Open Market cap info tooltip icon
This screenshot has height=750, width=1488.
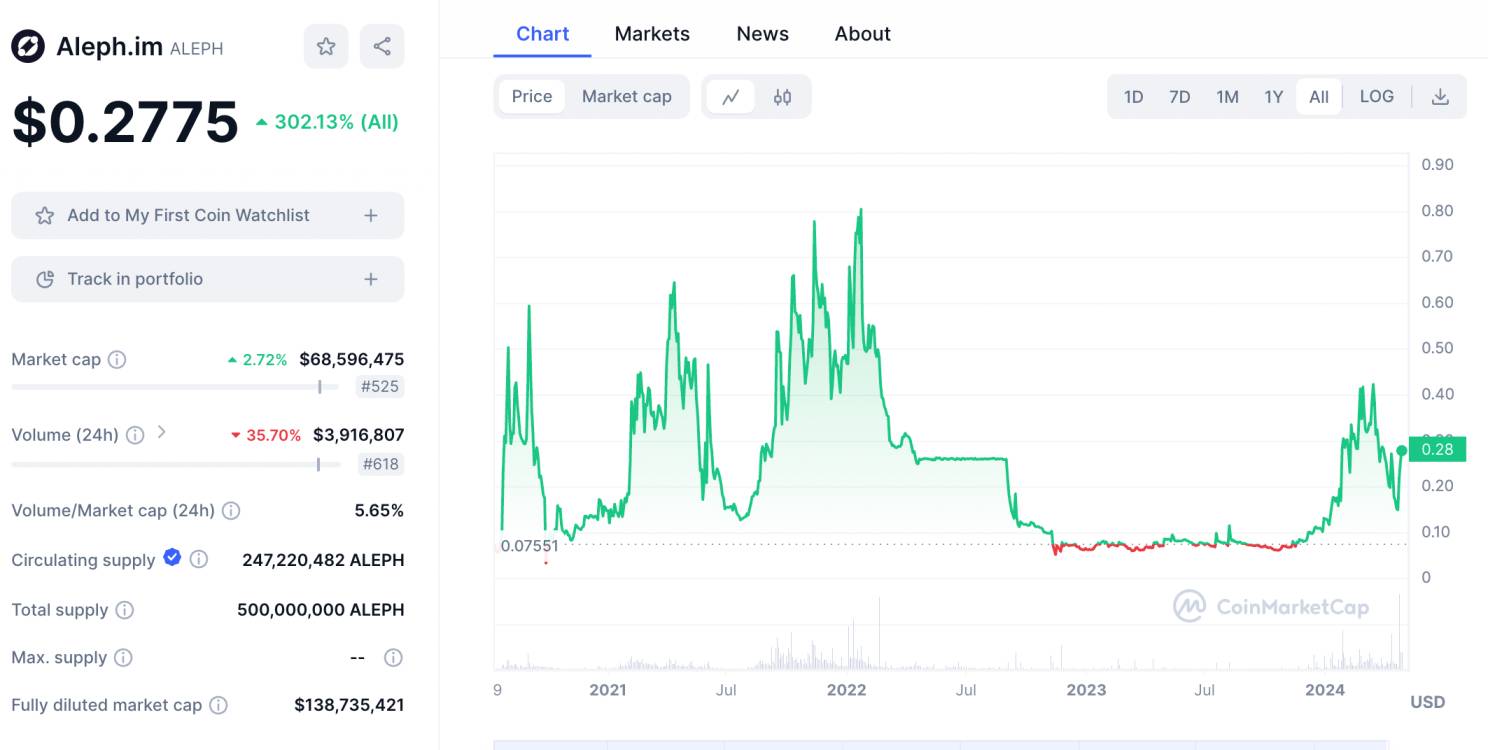point(117,360)
